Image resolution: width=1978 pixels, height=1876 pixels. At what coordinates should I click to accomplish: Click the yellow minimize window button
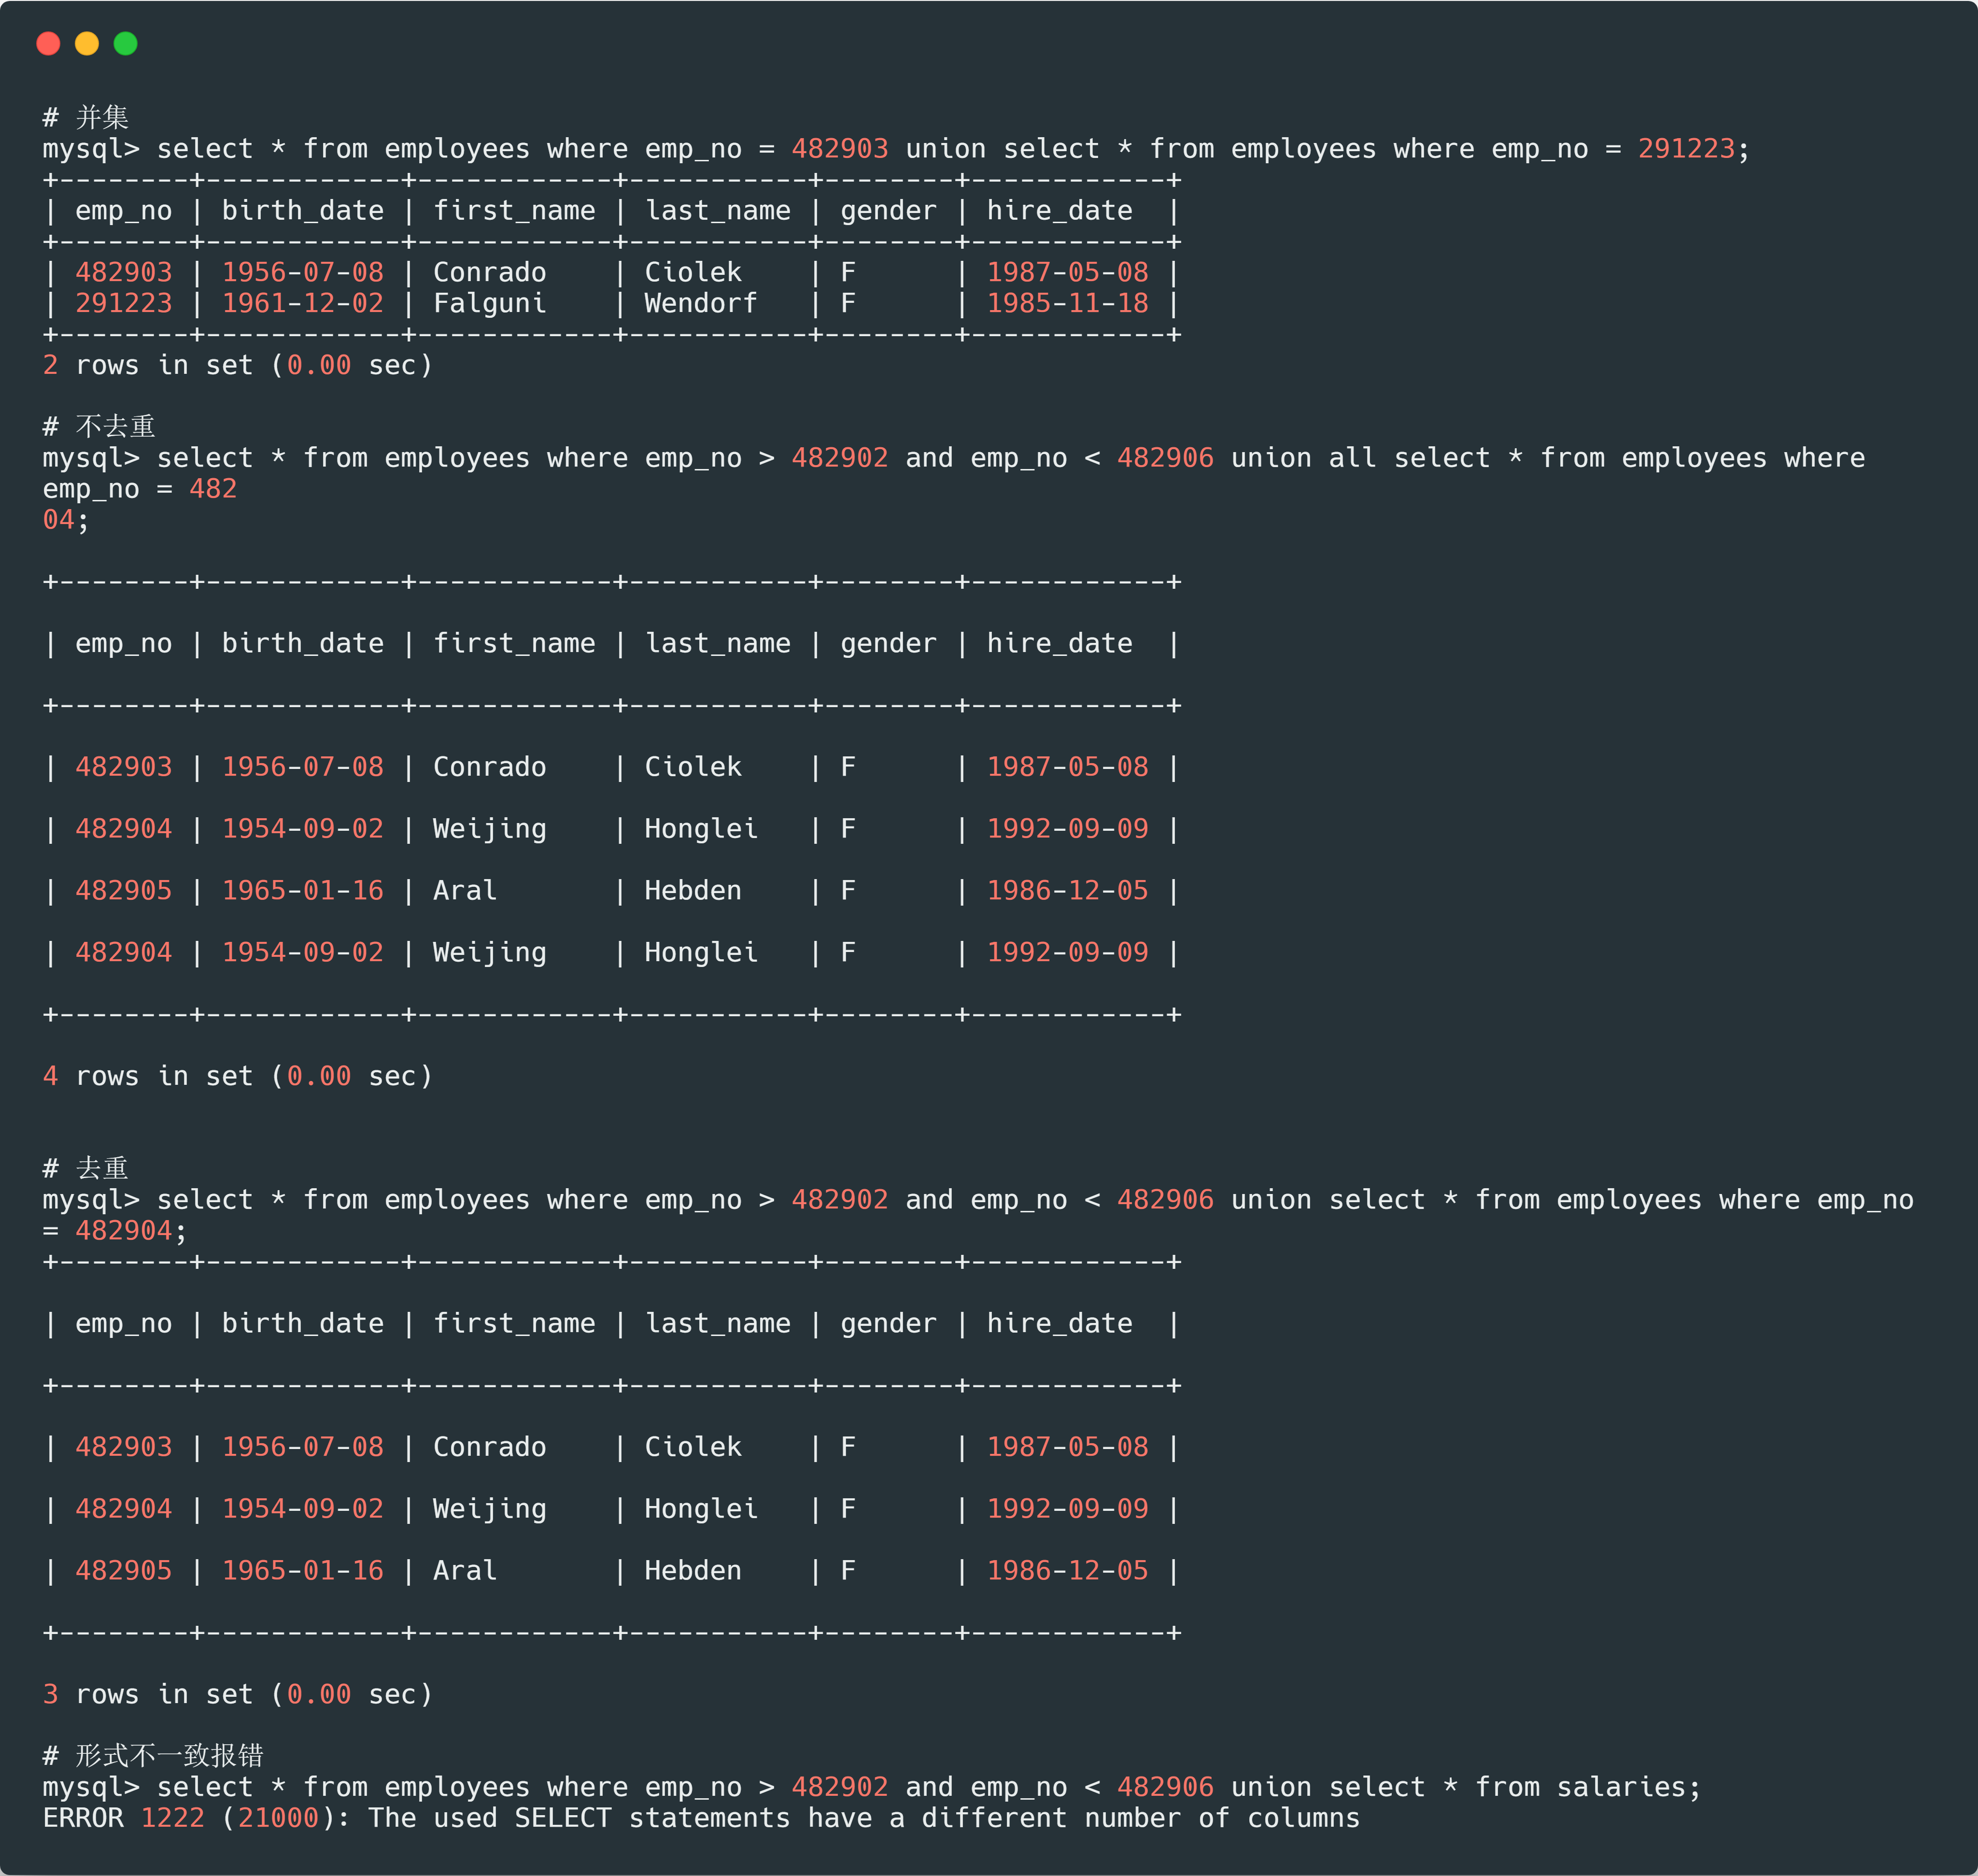coord(87,43)
